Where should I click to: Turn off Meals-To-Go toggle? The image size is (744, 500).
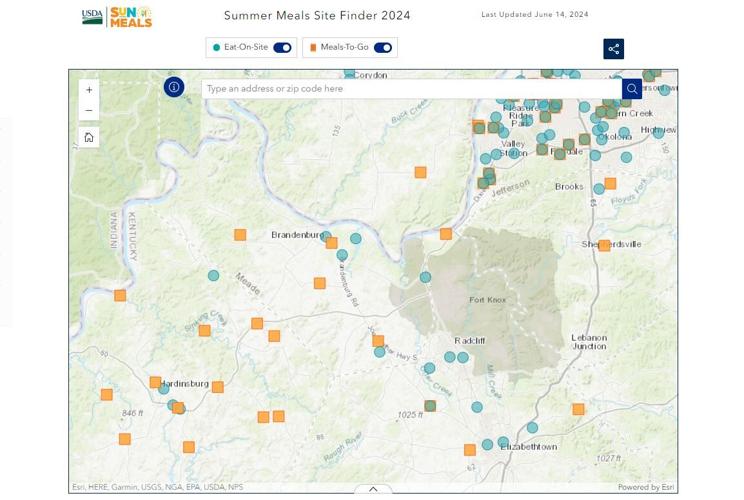383,47
